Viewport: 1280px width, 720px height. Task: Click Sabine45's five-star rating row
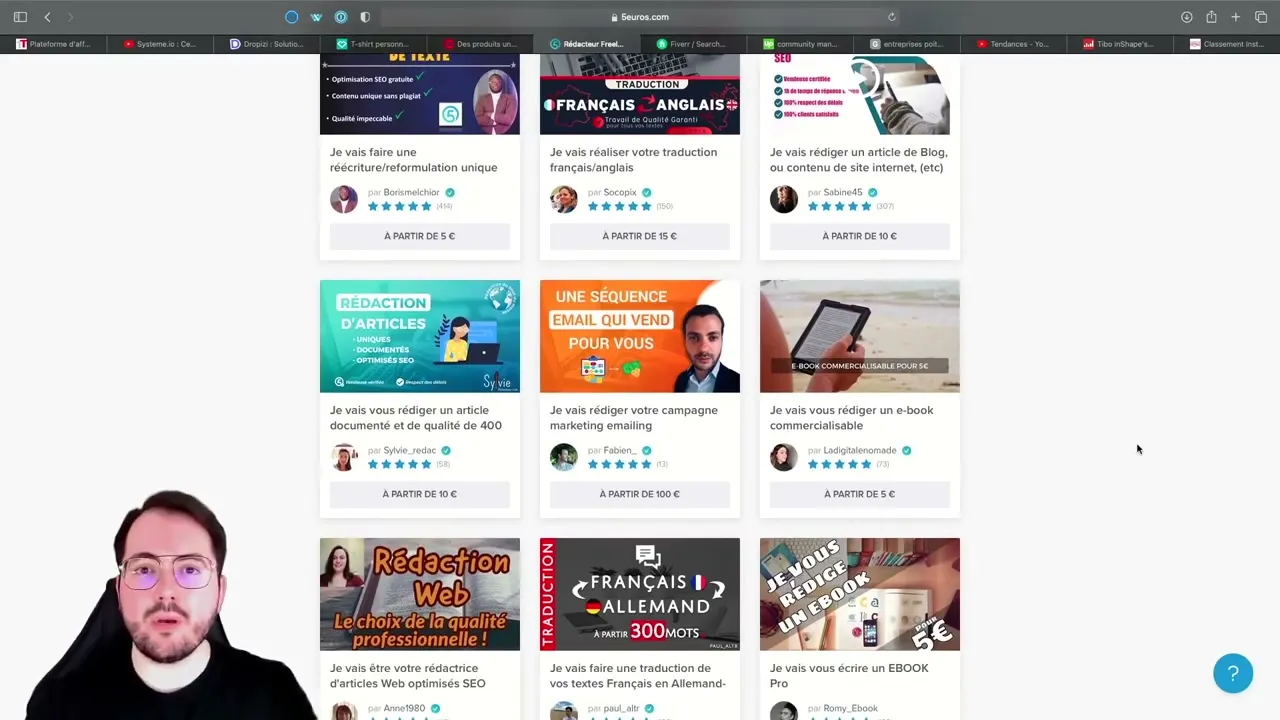[839, 206]
